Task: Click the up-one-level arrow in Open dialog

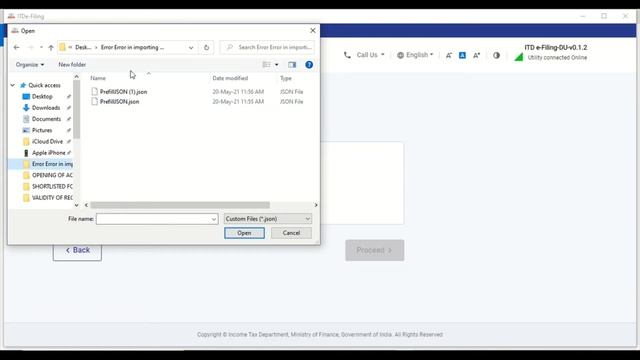Action: [x=51, y=47]
